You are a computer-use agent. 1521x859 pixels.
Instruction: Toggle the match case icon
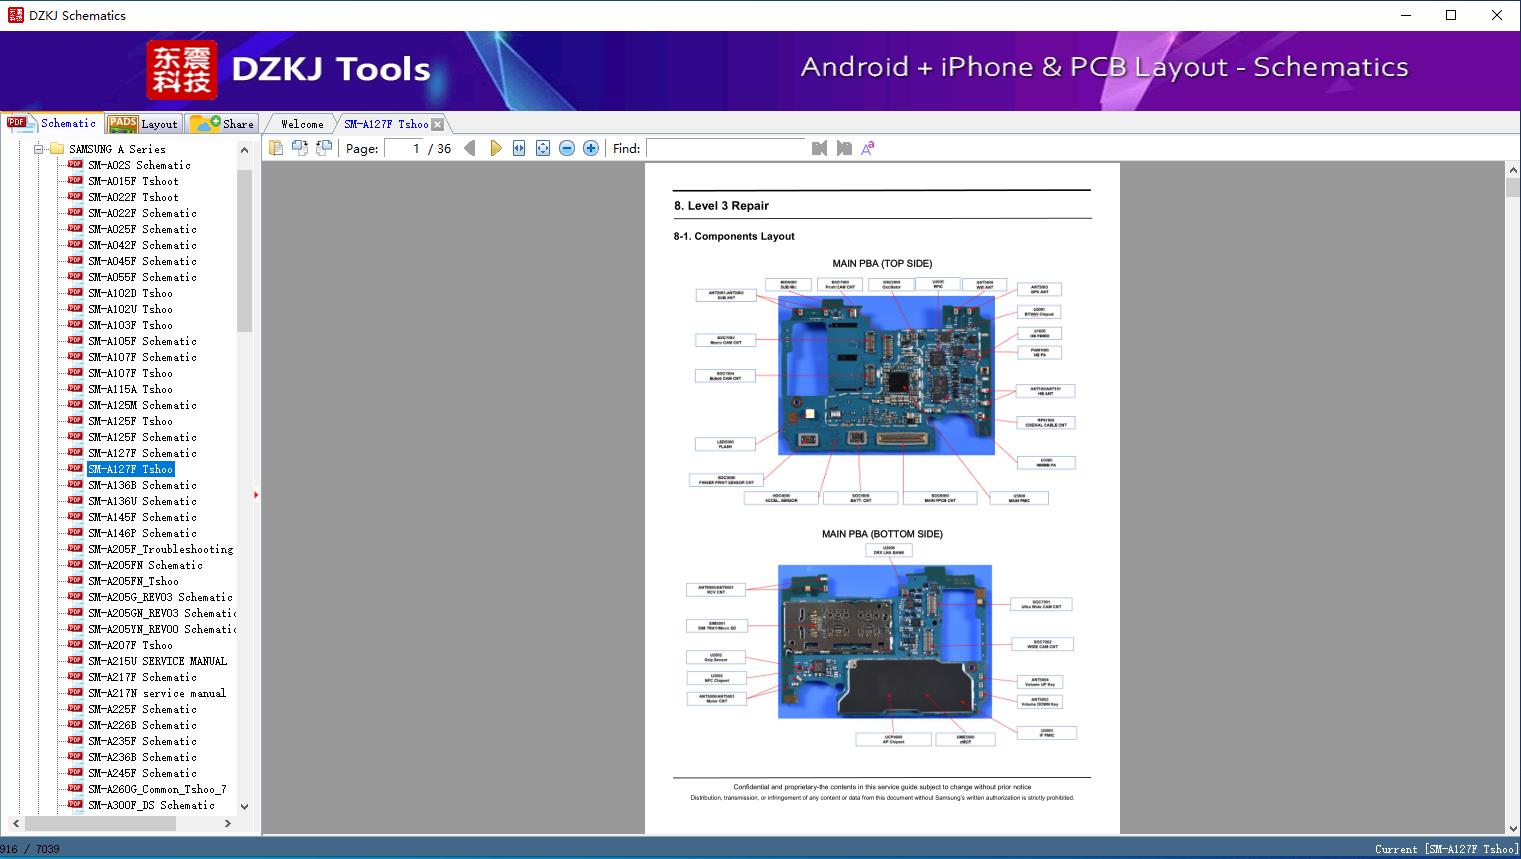[868, 148]
